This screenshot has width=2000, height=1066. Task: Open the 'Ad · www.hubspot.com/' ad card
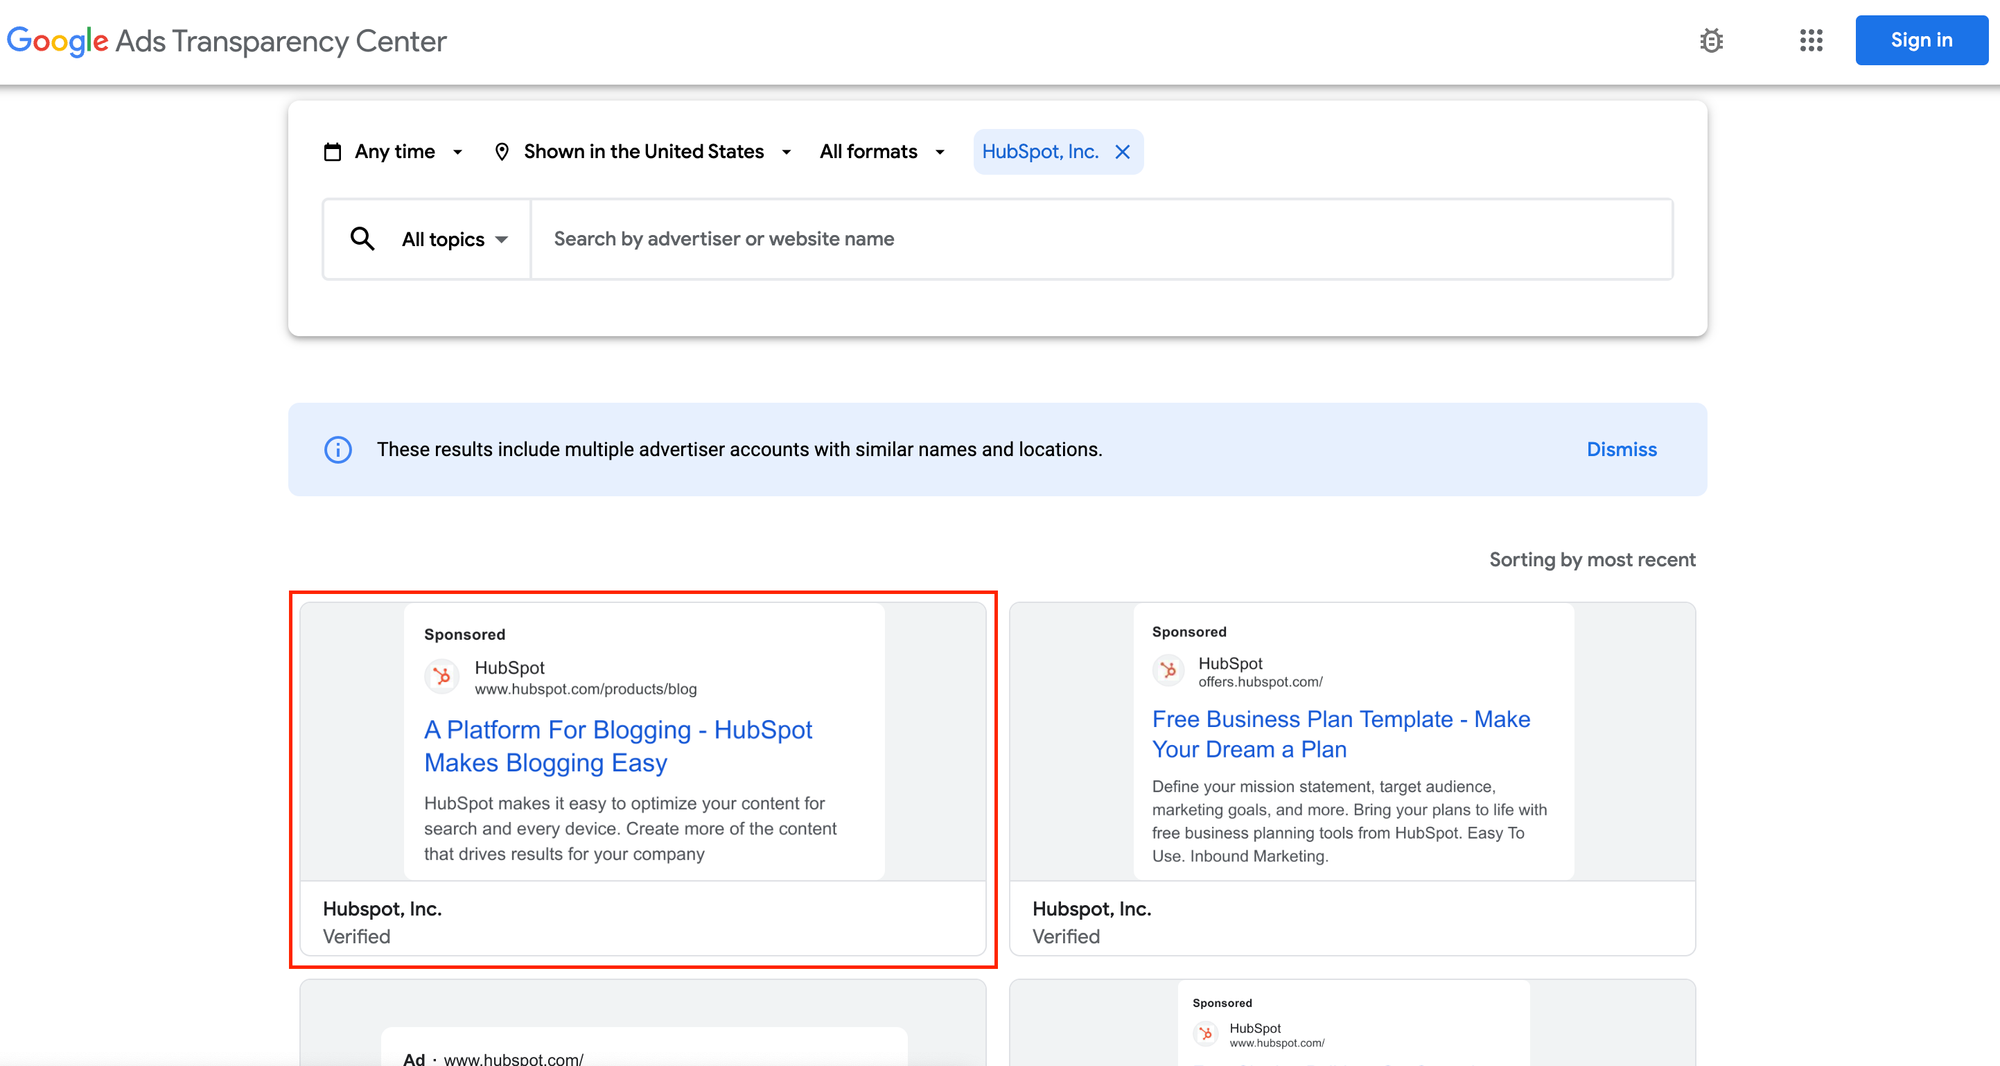643,1023
